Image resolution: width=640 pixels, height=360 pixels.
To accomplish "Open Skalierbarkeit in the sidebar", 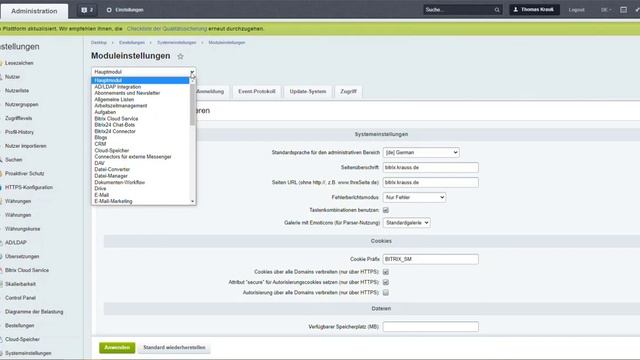I will tap(20, 284).
